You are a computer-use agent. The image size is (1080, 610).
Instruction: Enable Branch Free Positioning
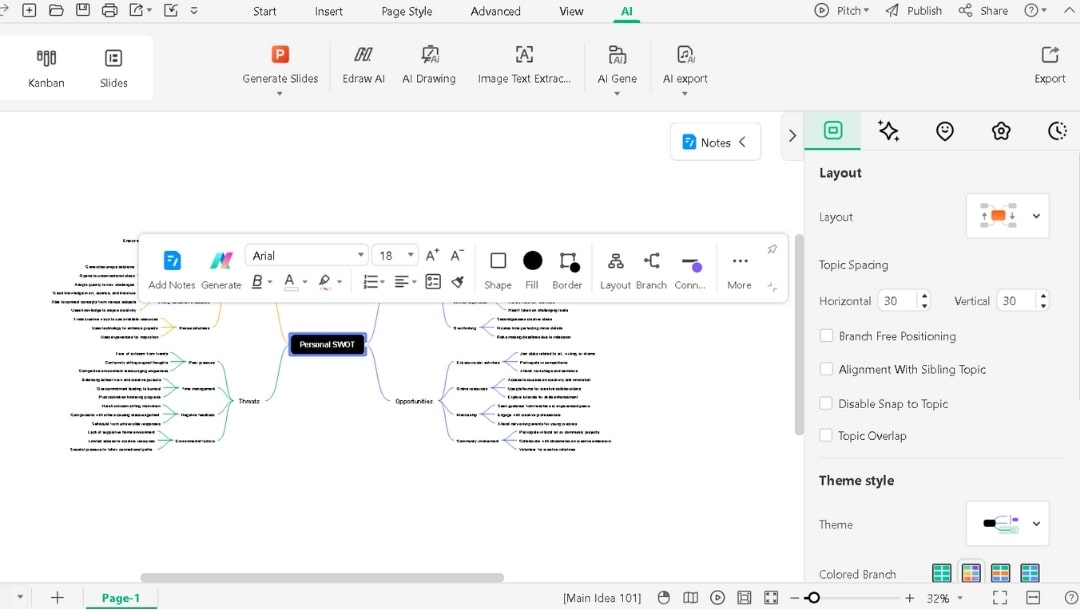coord(826,336)
